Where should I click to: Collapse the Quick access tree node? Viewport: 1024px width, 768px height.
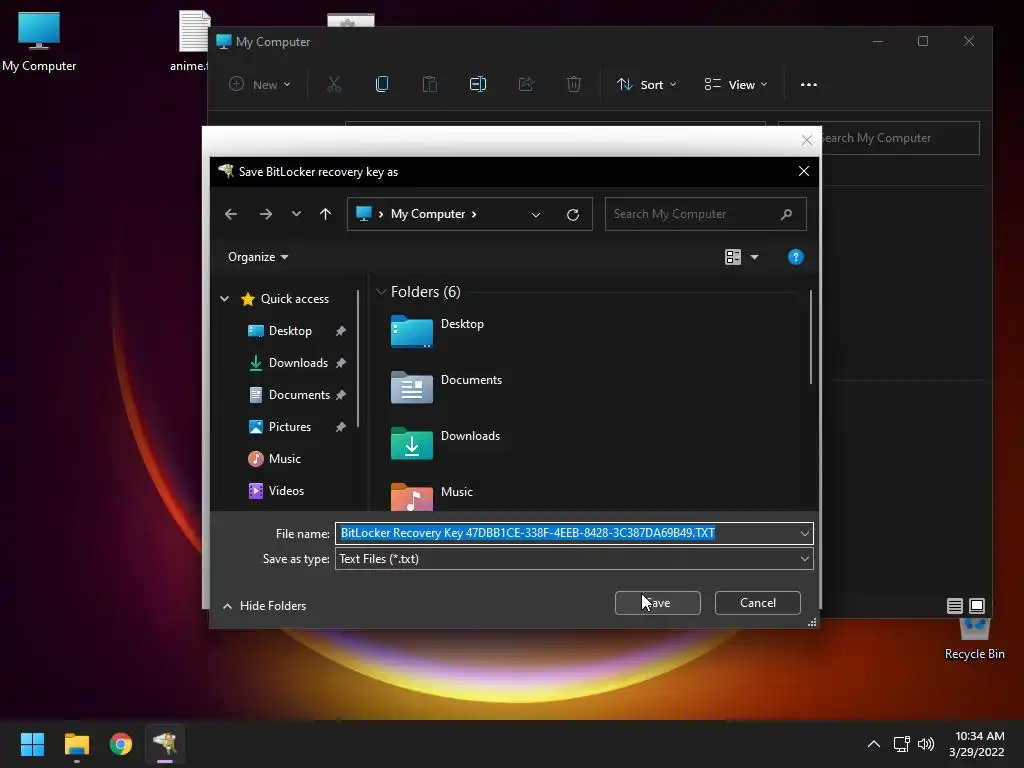click(225, 299)
